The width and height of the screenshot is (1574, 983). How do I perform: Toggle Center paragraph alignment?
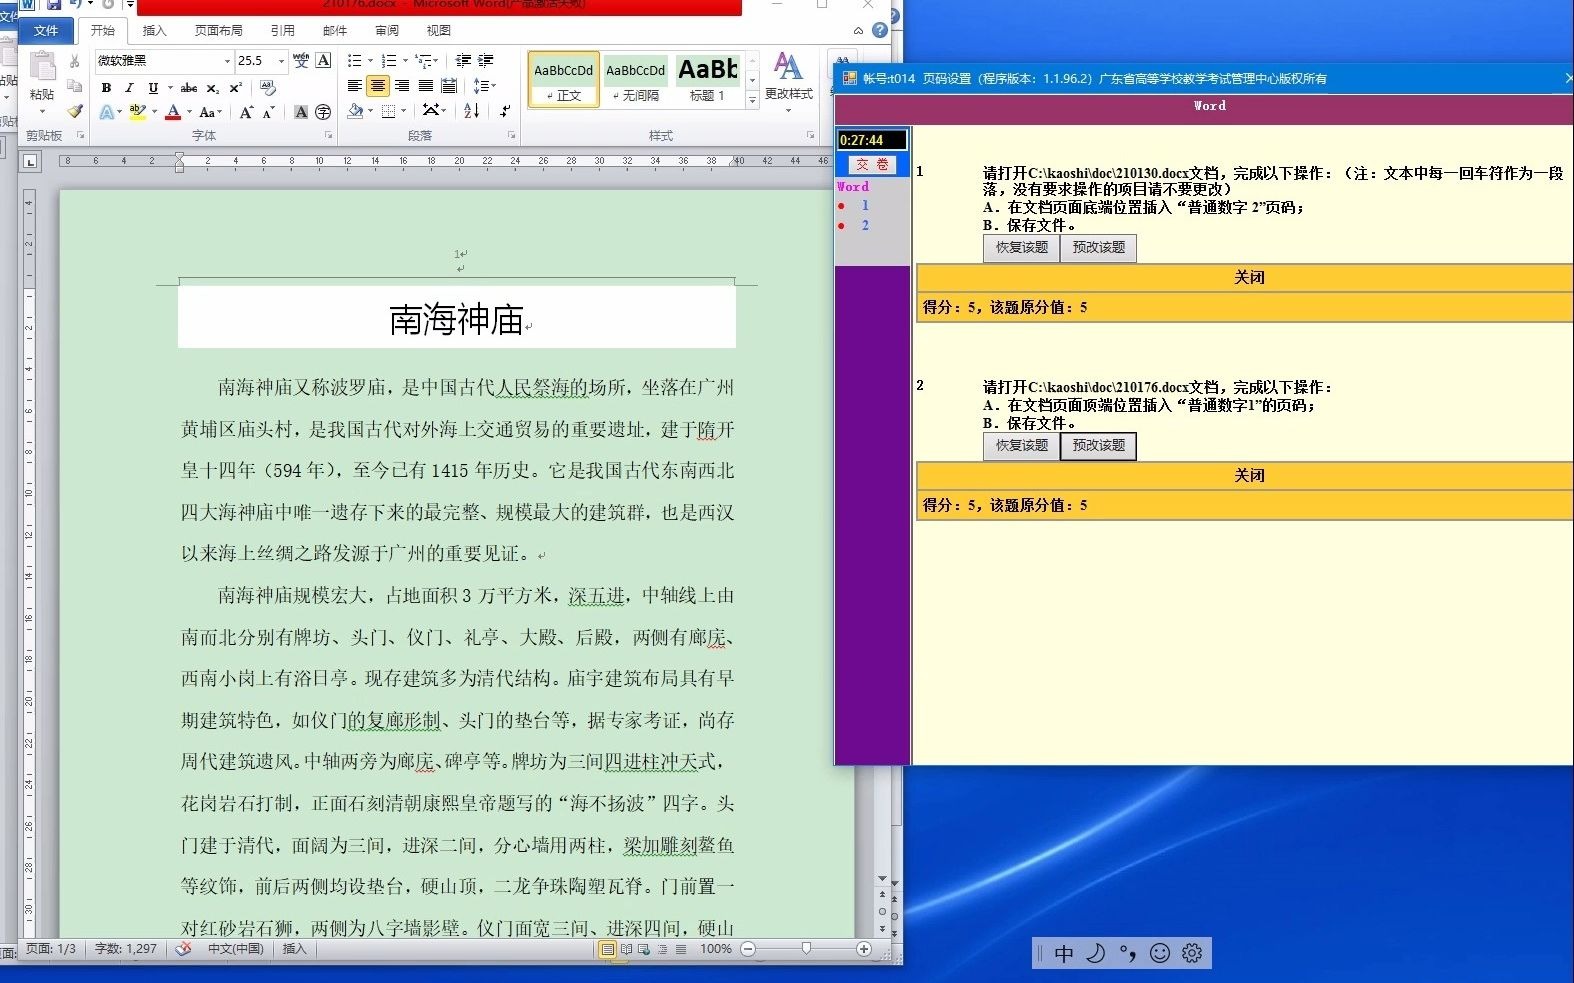[377, 86]
